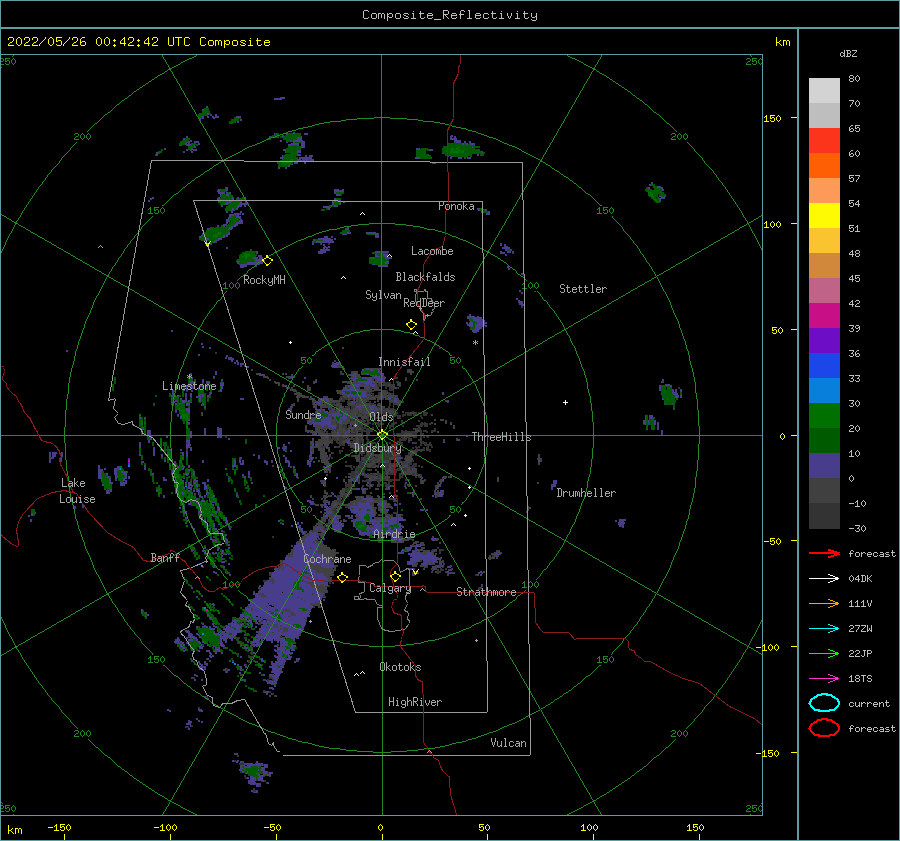The width and height of the screenshot is (900, 841).
Task: Click the yellow 54 dBZ color swatch
Action: tap(824, 216)
